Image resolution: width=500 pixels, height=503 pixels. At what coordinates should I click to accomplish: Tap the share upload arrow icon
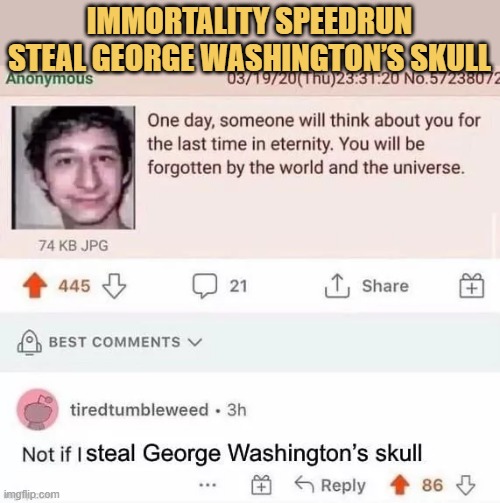coord(337,286)
